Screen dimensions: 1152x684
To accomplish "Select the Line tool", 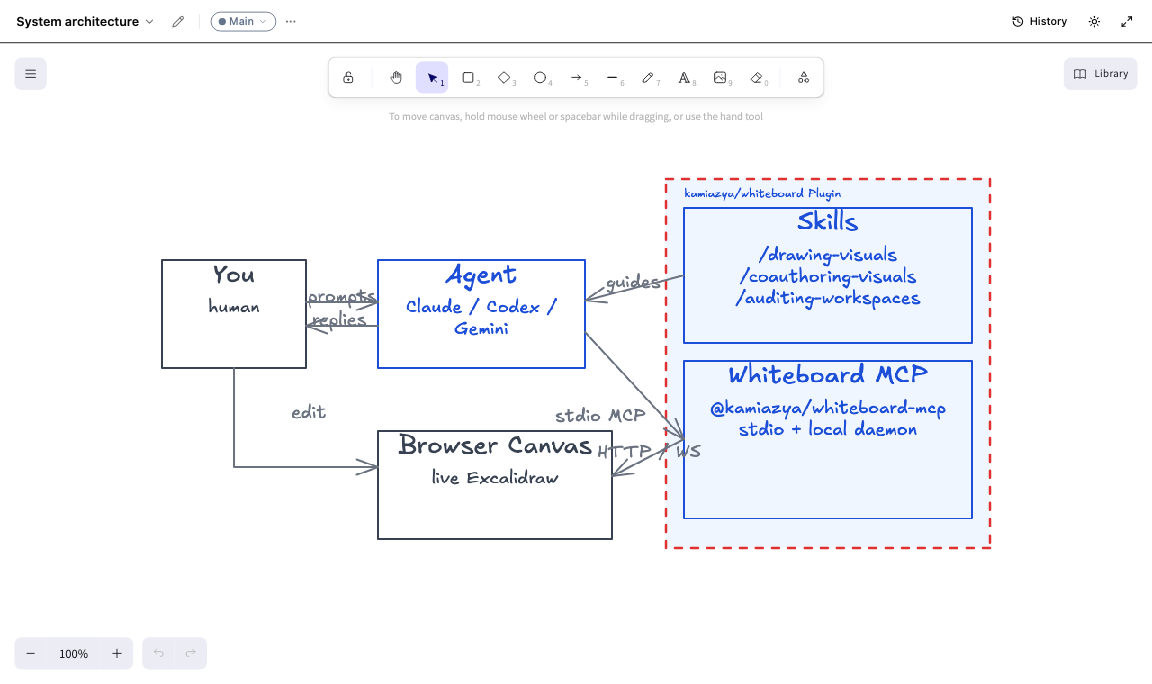I will point(612,78).
